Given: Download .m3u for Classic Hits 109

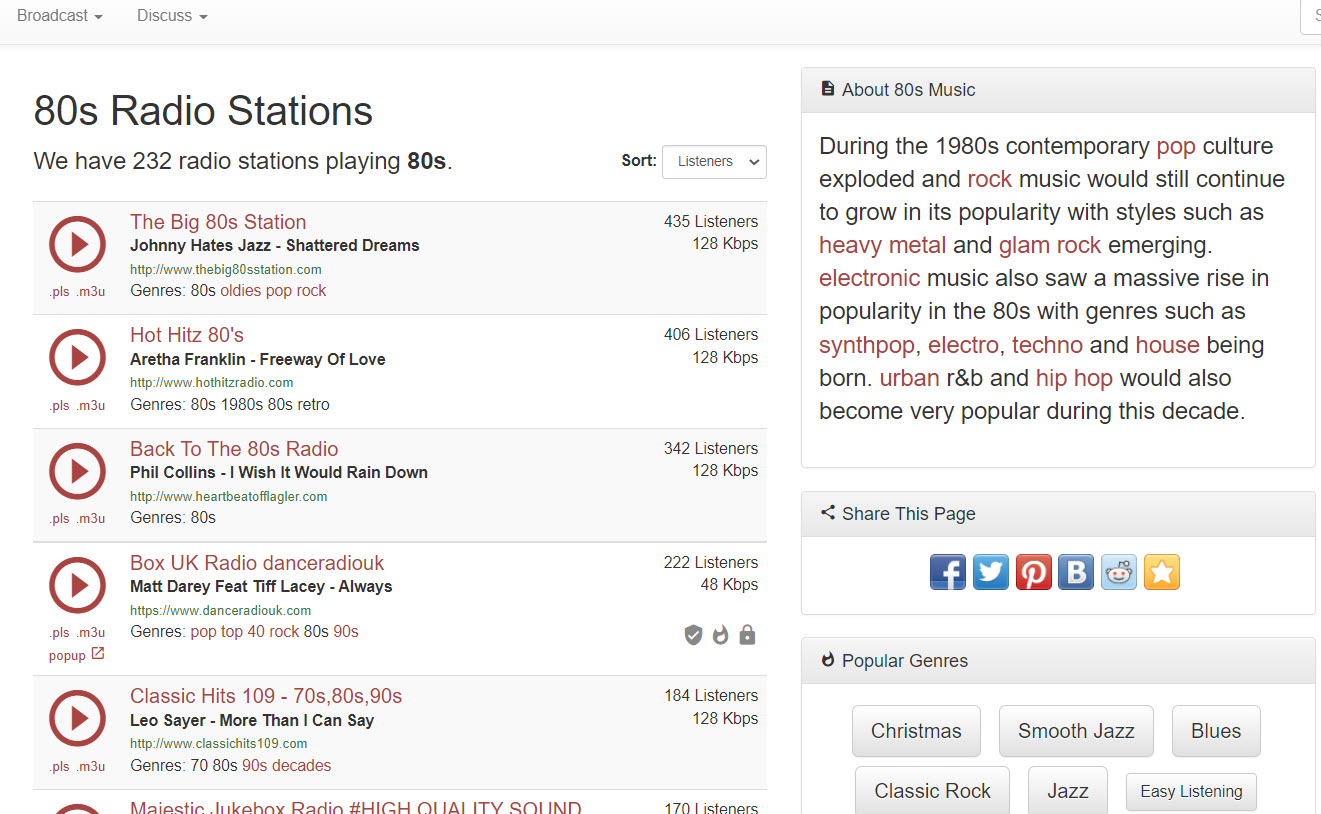Looking at the screenshot, I should (91, 767).
